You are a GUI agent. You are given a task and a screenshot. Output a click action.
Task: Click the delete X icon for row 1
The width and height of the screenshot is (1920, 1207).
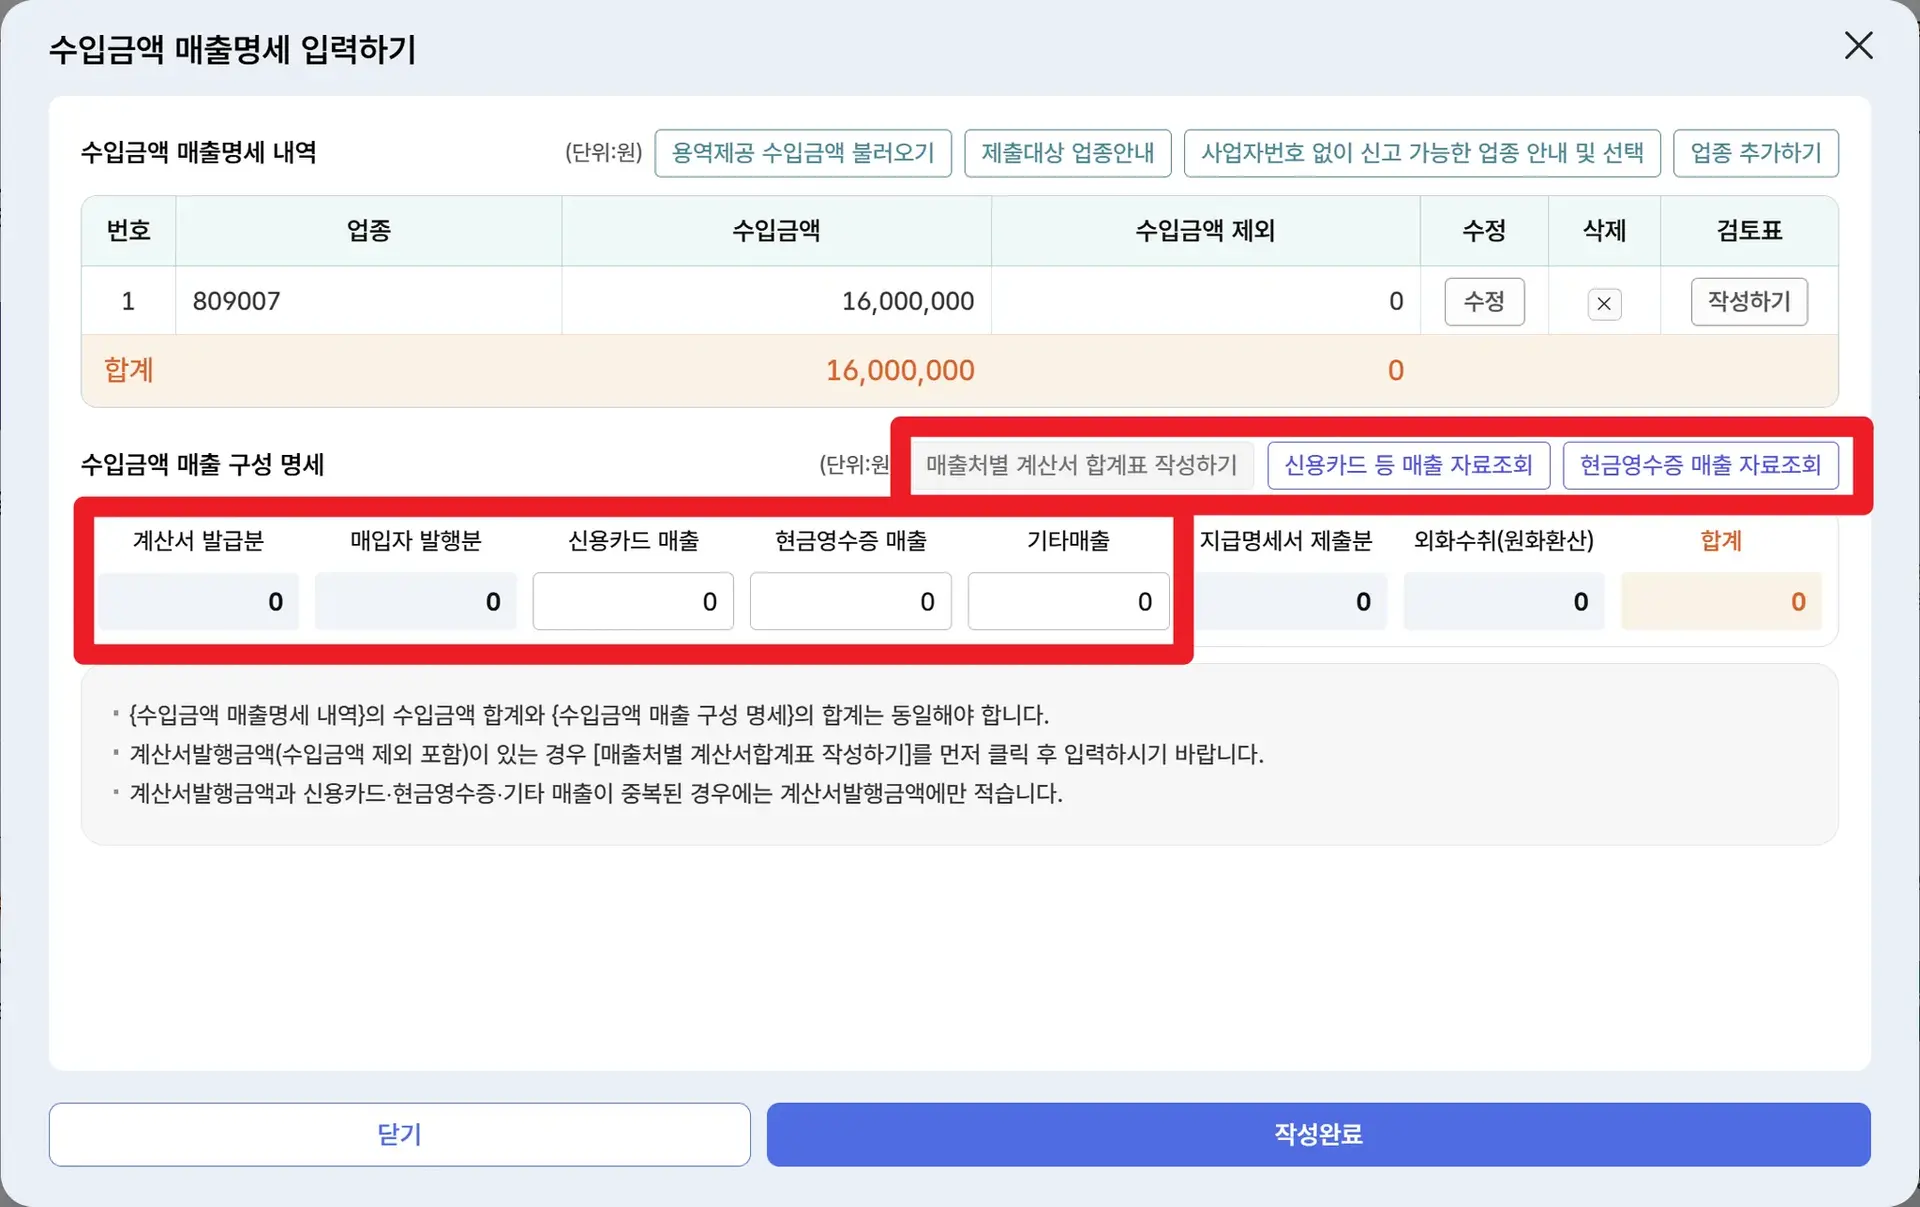1604,304
